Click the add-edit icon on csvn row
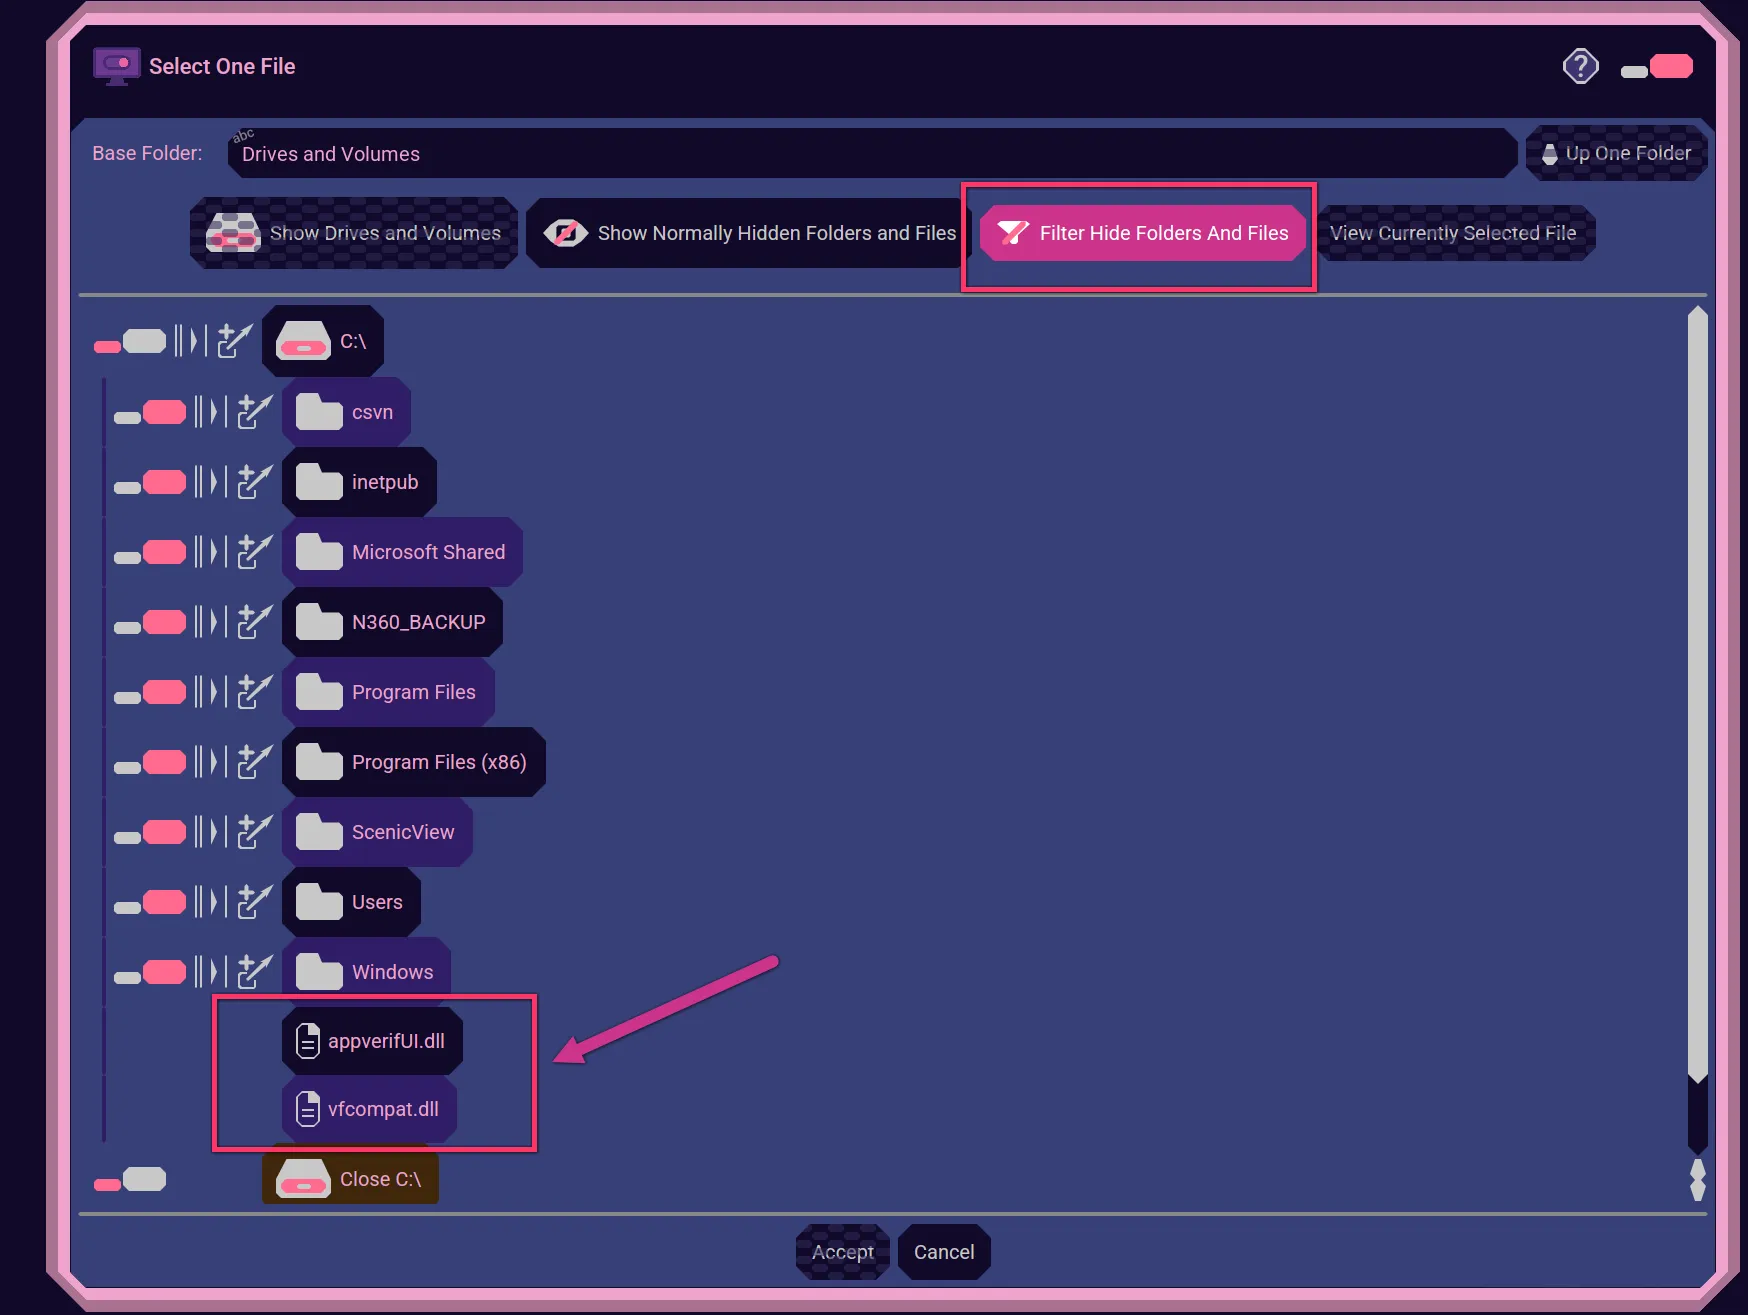Screen dimensions: 1748x1315 (x=255, y=410)
